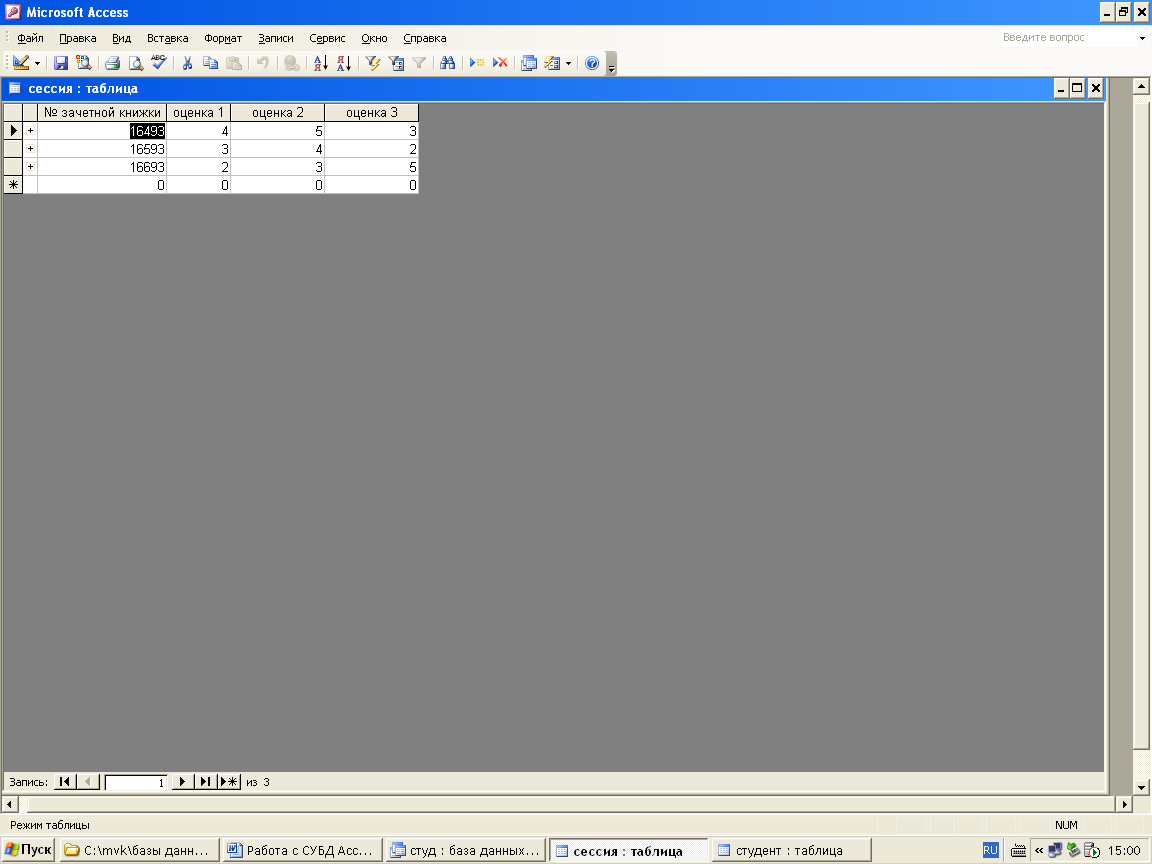This screenshot has height=864, width=1152.
Task: Click the File Search toolbar icon
Action: point(84,63)
